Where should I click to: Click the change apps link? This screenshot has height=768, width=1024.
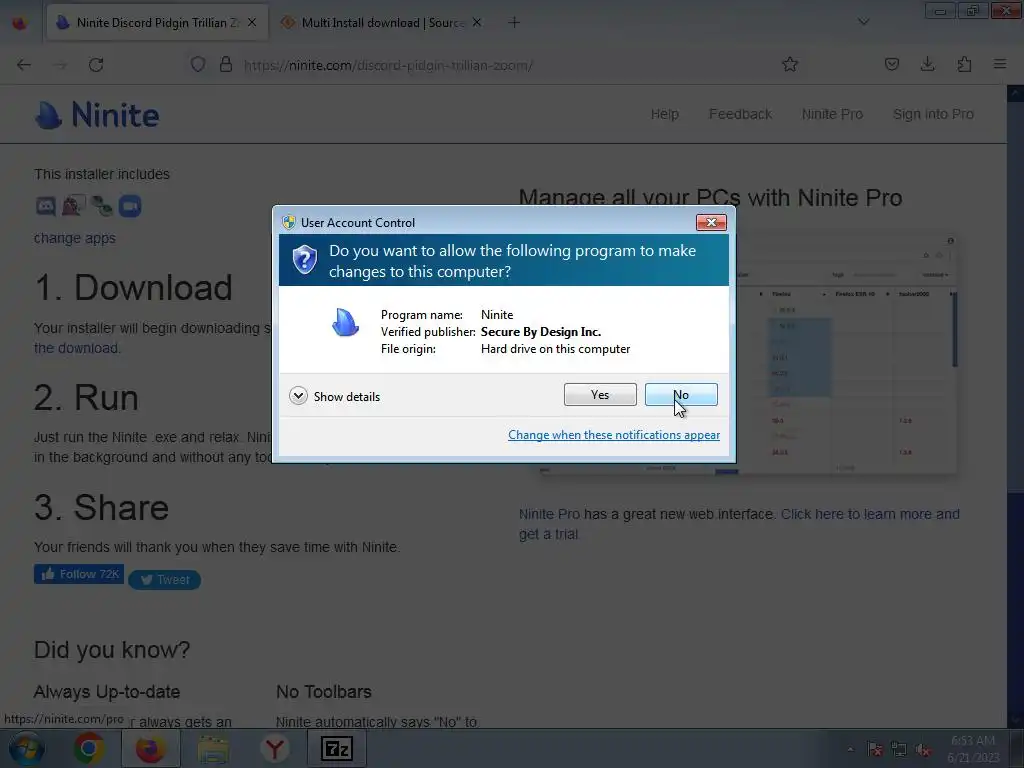point(74,238)
